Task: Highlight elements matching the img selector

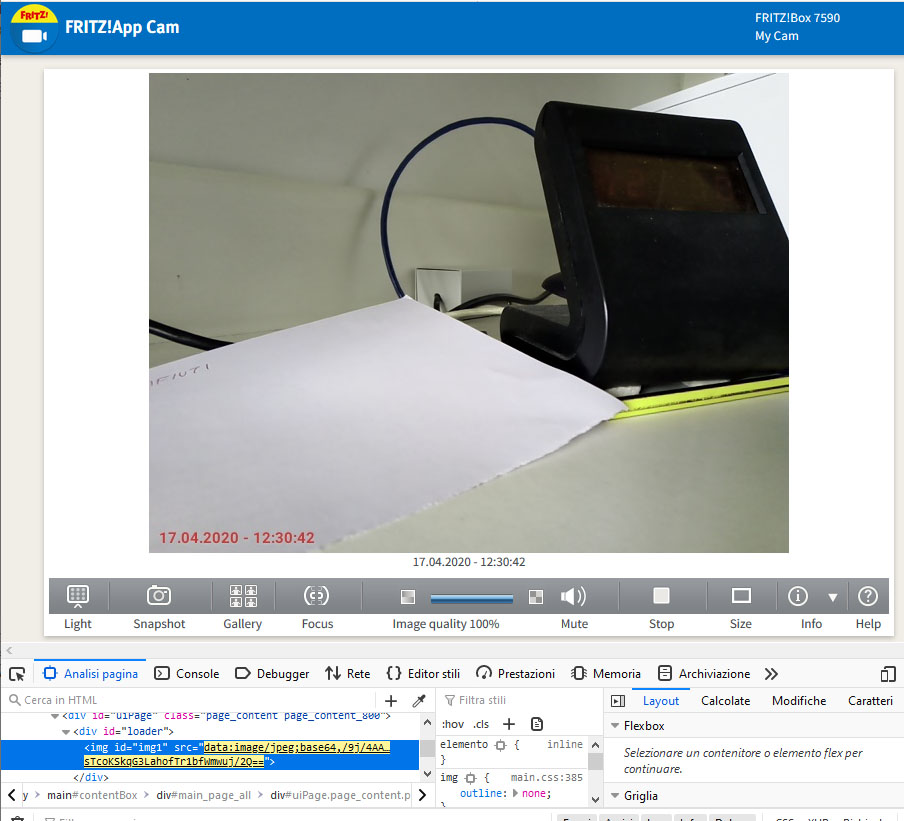Action: point(470,778)
